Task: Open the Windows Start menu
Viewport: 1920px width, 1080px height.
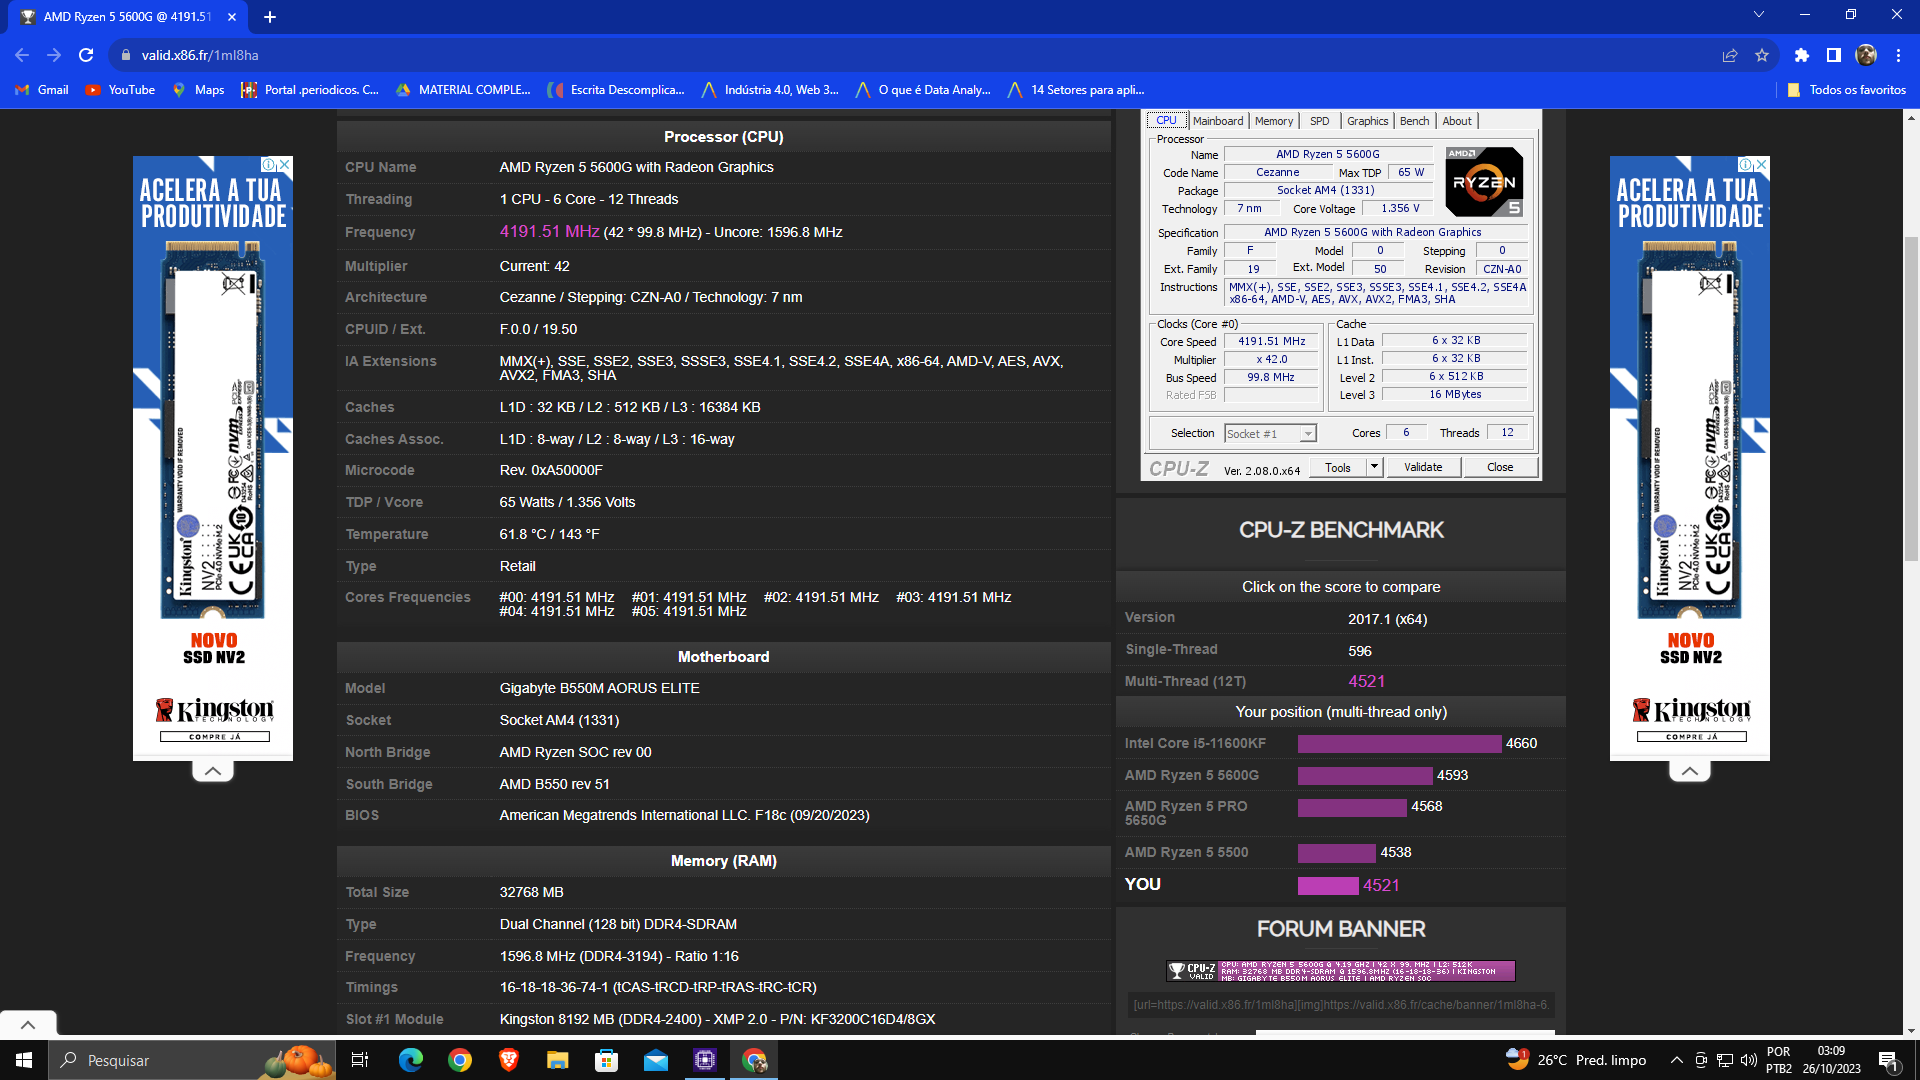Action: pos(24,1060)
